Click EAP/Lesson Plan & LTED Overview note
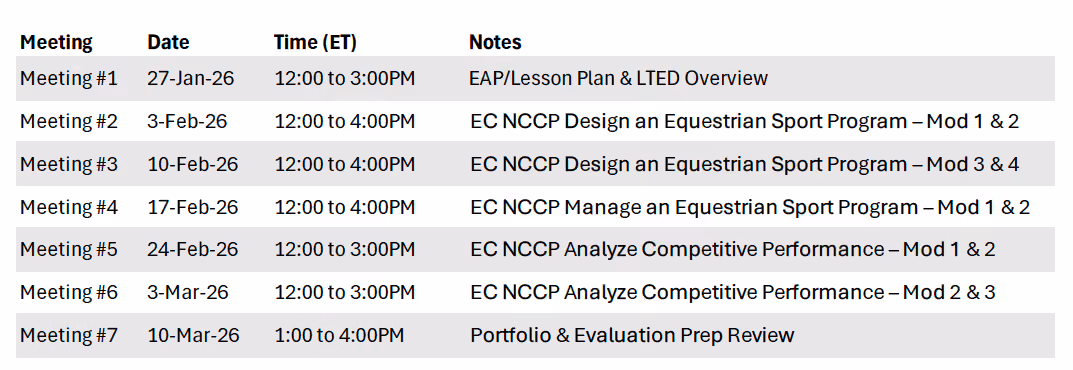The image size is (1073, 370). (619, 79)
